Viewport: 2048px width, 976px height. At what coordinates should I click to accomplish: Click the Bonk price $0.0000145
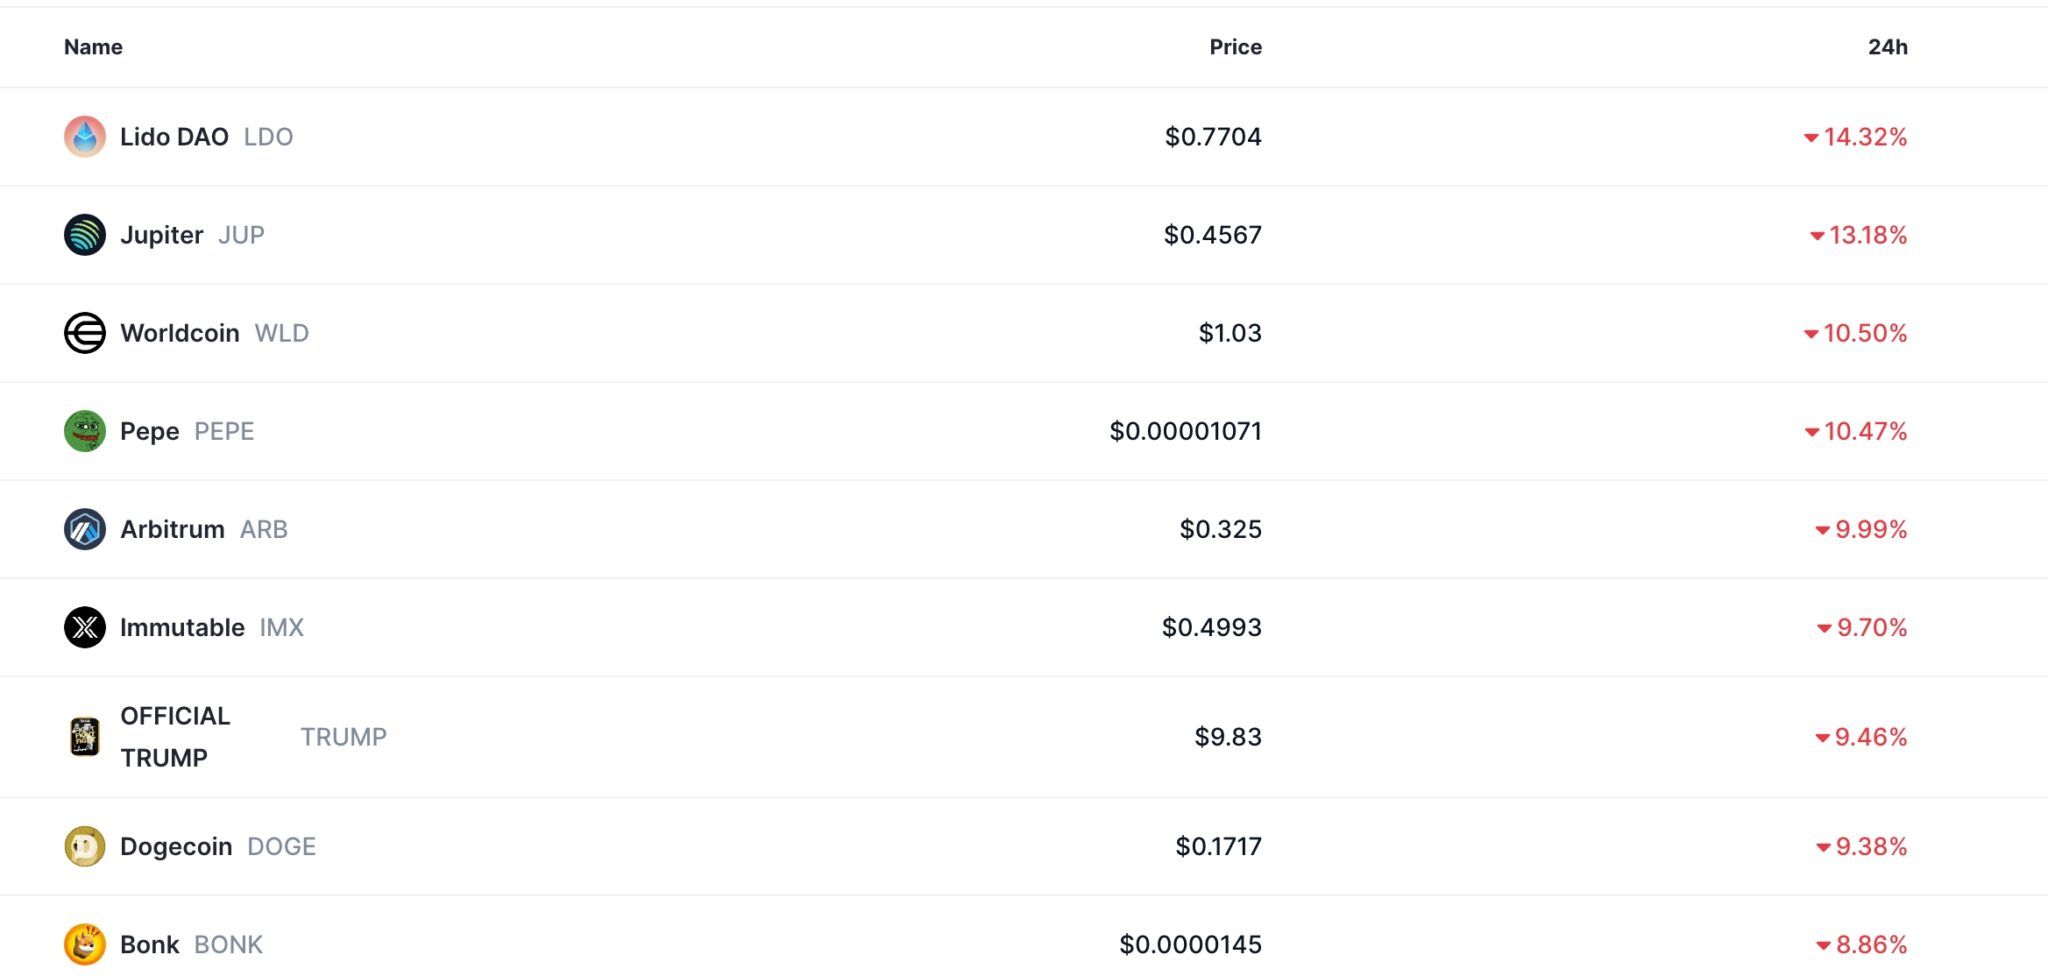click(x=1190, y=944)
